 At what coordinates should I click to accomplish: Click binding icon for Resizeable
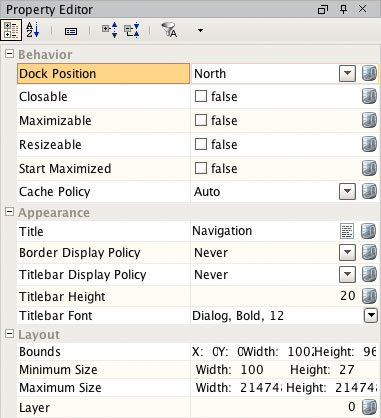[369, 144]
